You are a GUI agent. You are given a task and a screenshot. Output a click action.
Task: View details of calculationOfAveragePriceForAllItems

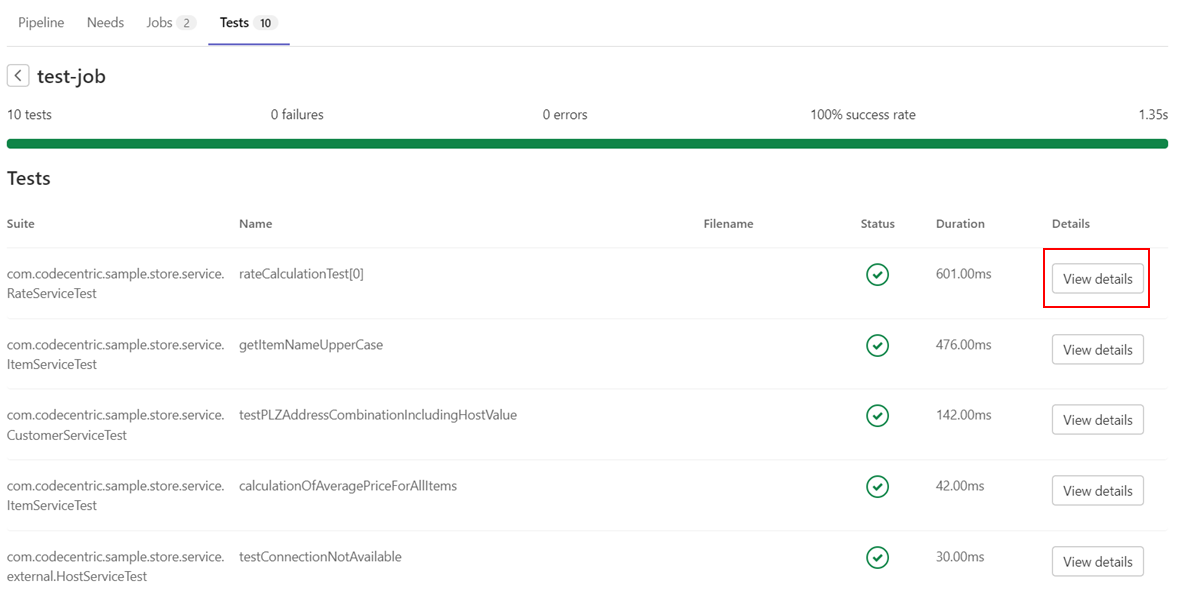click(x=1097, y=490)
